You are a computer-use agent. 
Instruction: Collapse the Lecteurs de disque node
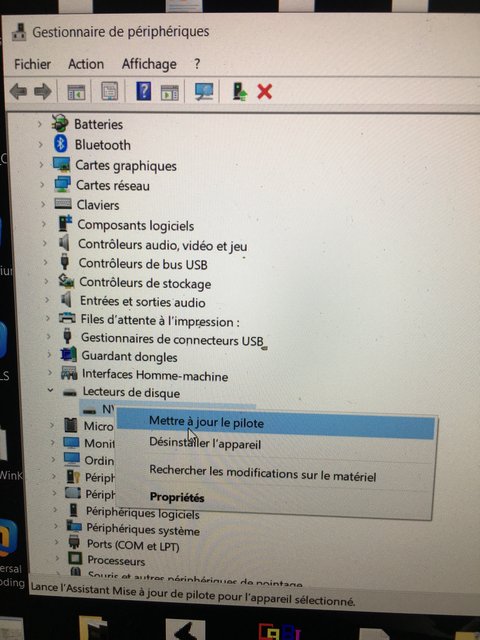[50, 391]
